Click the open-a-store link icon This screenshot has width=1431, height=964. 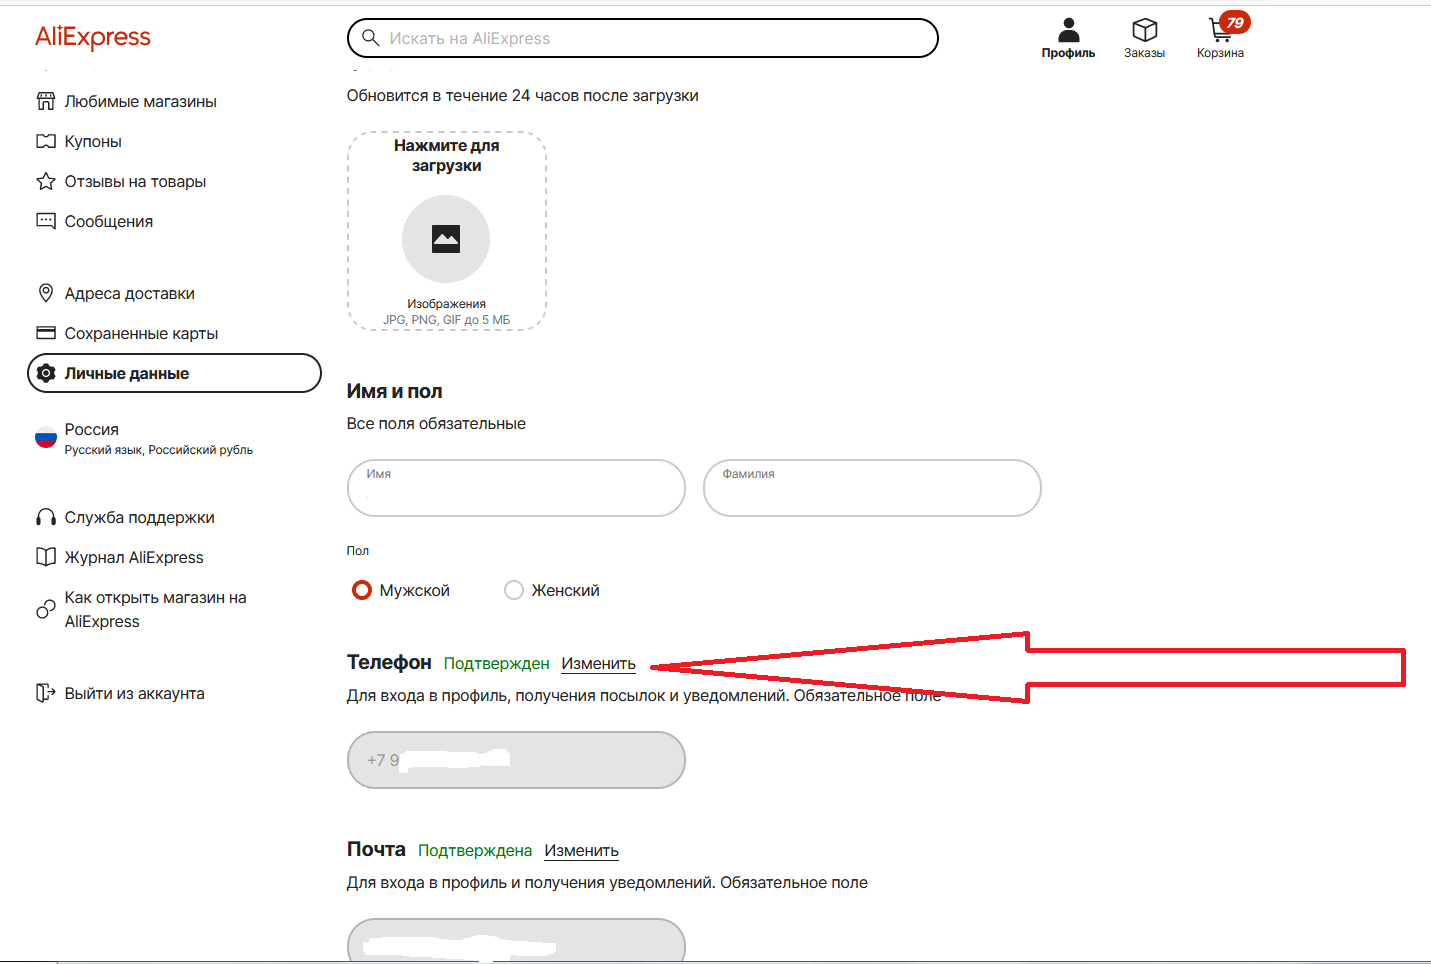[x=46, y=609]
